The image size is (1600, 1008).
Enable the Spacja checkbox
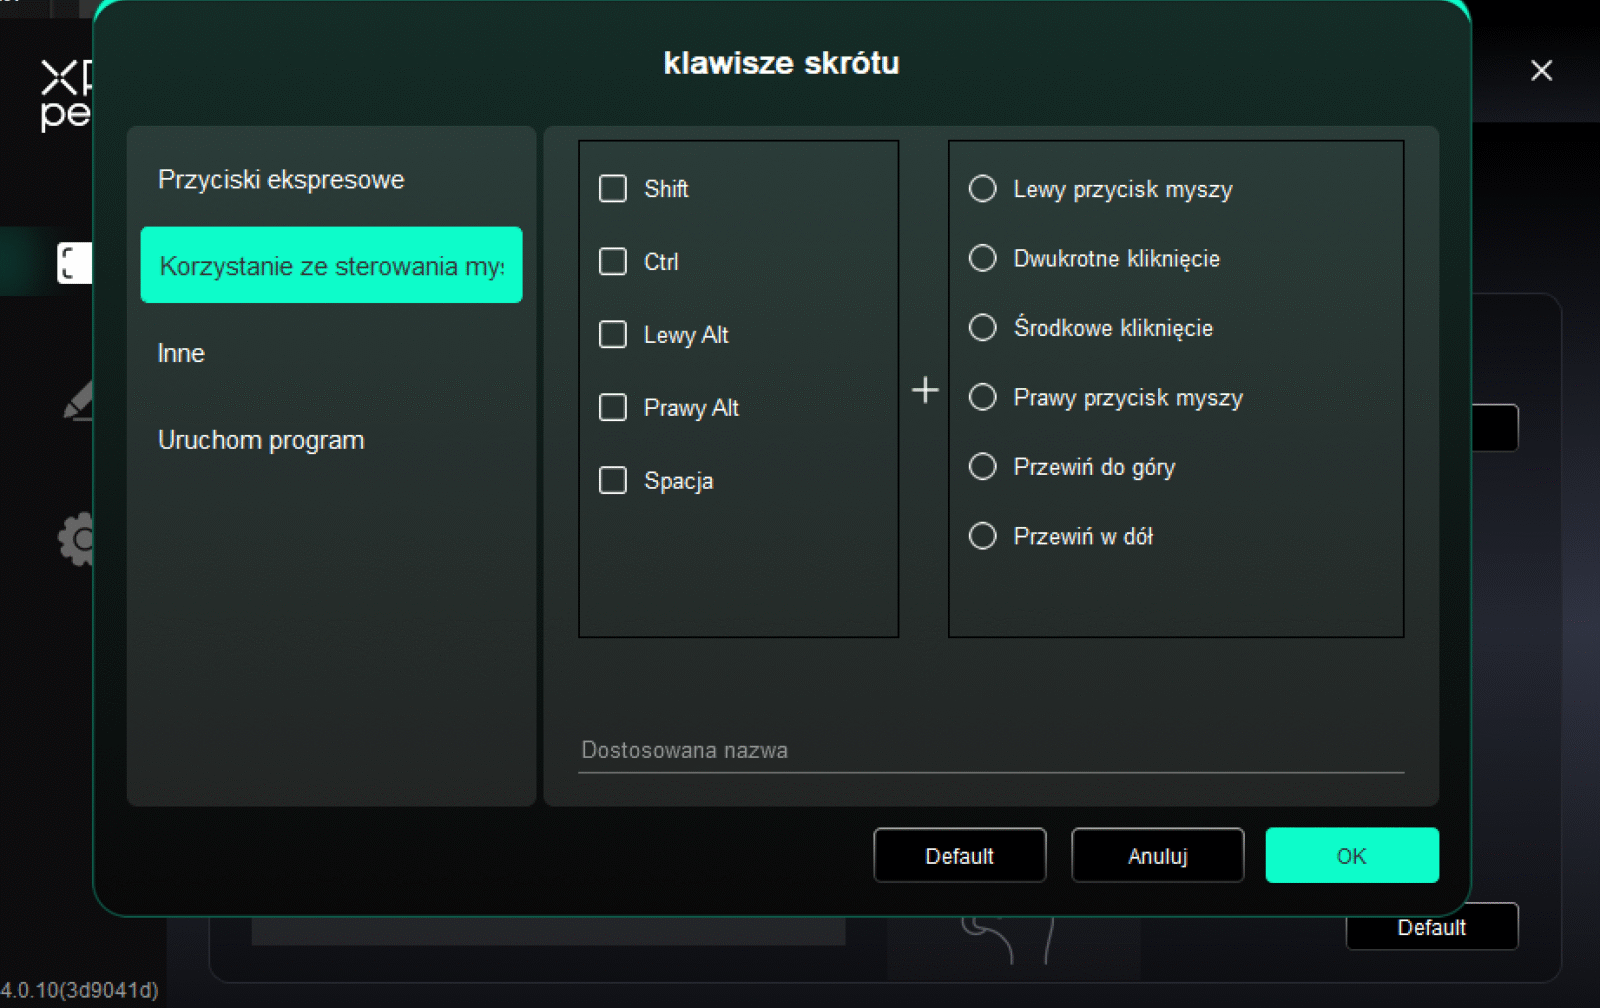[x=613, y=481]
